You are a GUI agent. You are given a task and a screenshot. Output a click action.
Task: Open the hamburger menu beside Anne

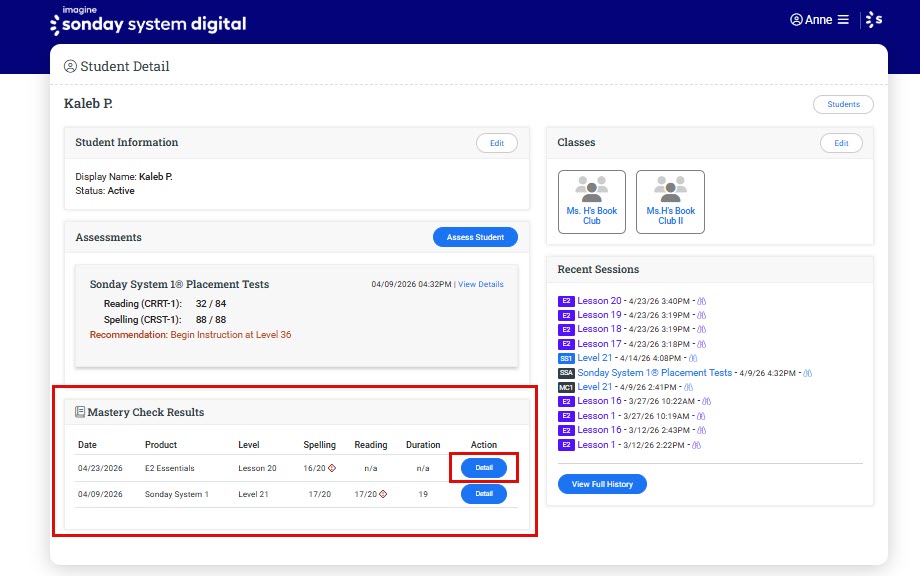pyautogui.click(x=843, y=20)
